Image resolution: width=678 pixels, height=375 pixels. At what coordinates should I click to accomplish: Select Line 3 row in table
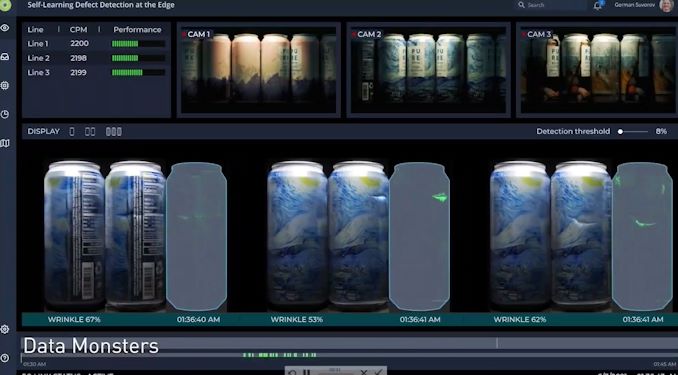(x=96, y=72)
